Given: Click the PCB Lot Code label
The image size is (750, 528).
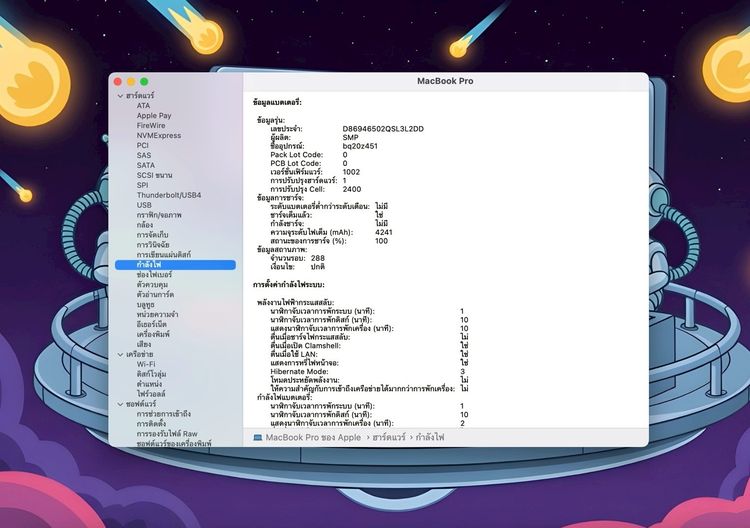Looking at the screenshot, I should [x=296, y=164].
